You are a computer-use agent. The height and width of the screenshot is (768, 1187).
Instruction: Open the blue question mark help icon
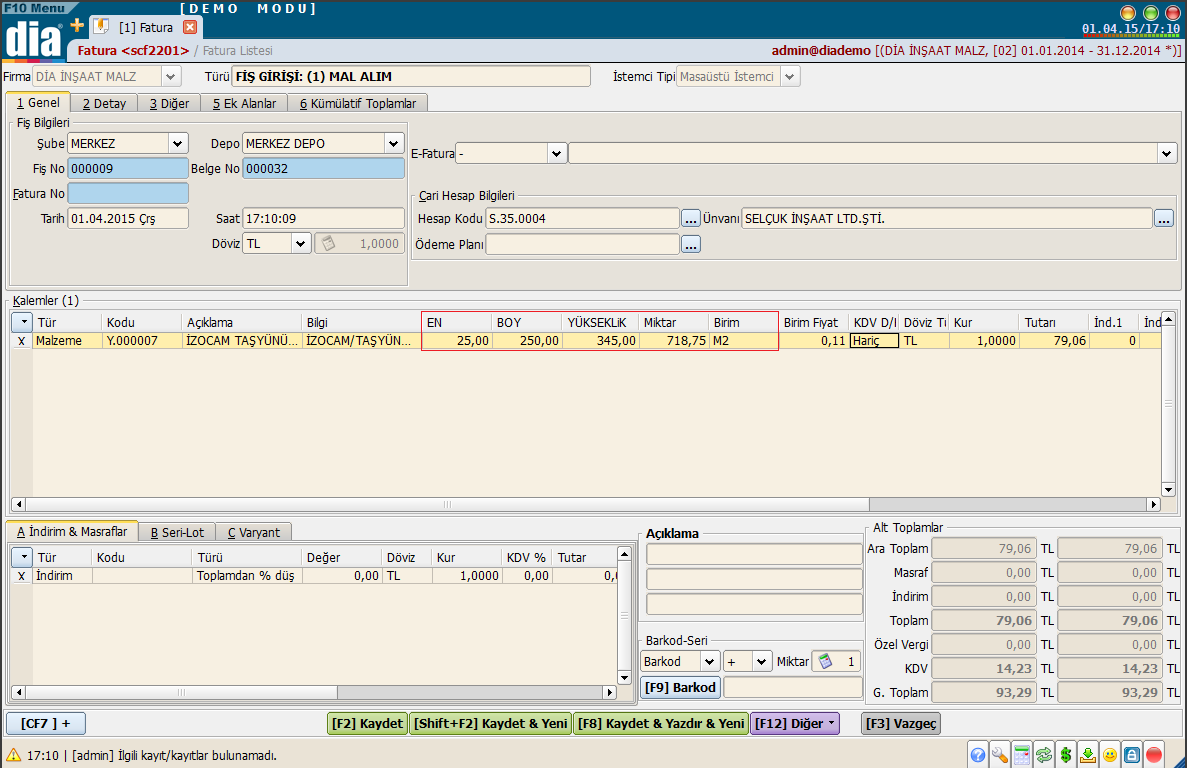coord(977,754)
